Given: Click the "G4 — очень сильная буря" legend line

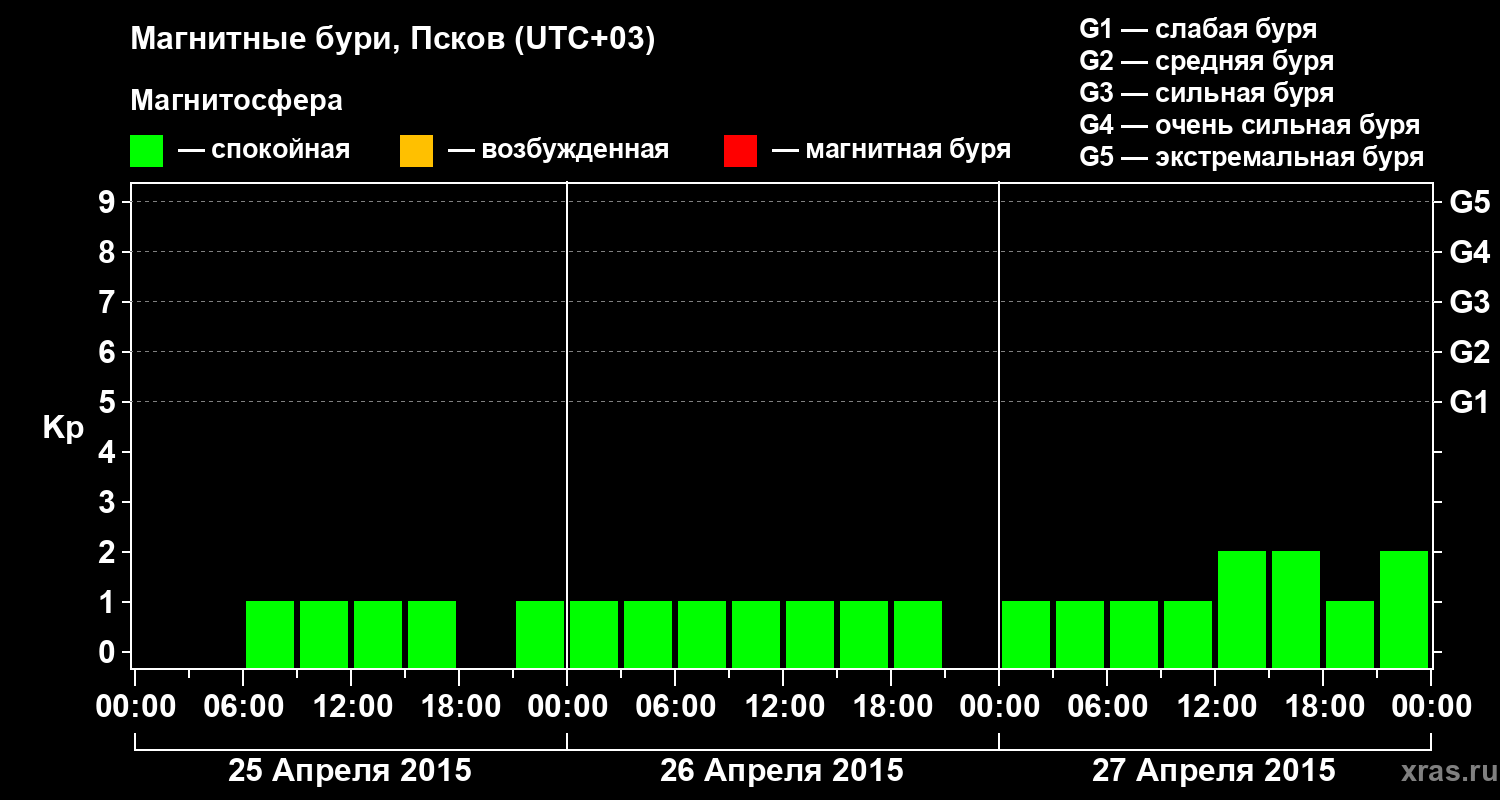Looking at the screenshot, I should click(1250, 125).
